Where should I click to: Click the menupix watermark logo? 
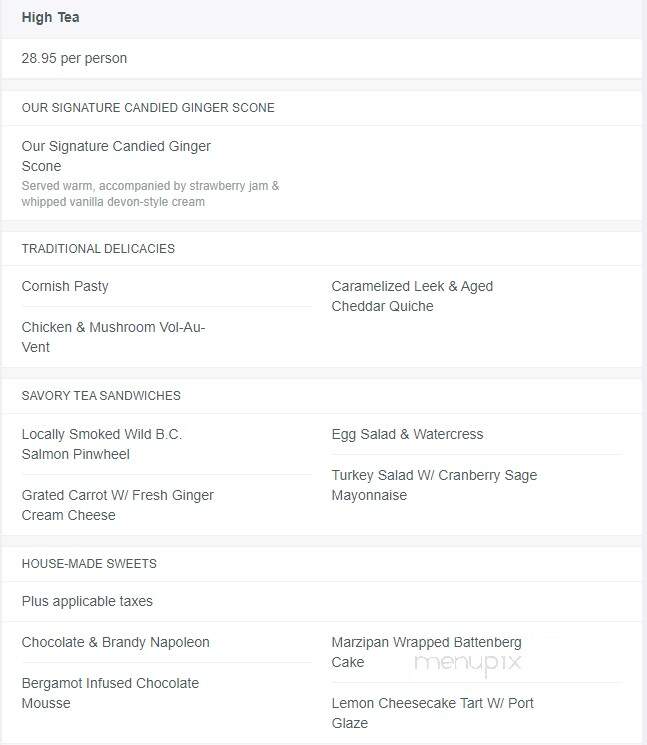coord(468,664)
